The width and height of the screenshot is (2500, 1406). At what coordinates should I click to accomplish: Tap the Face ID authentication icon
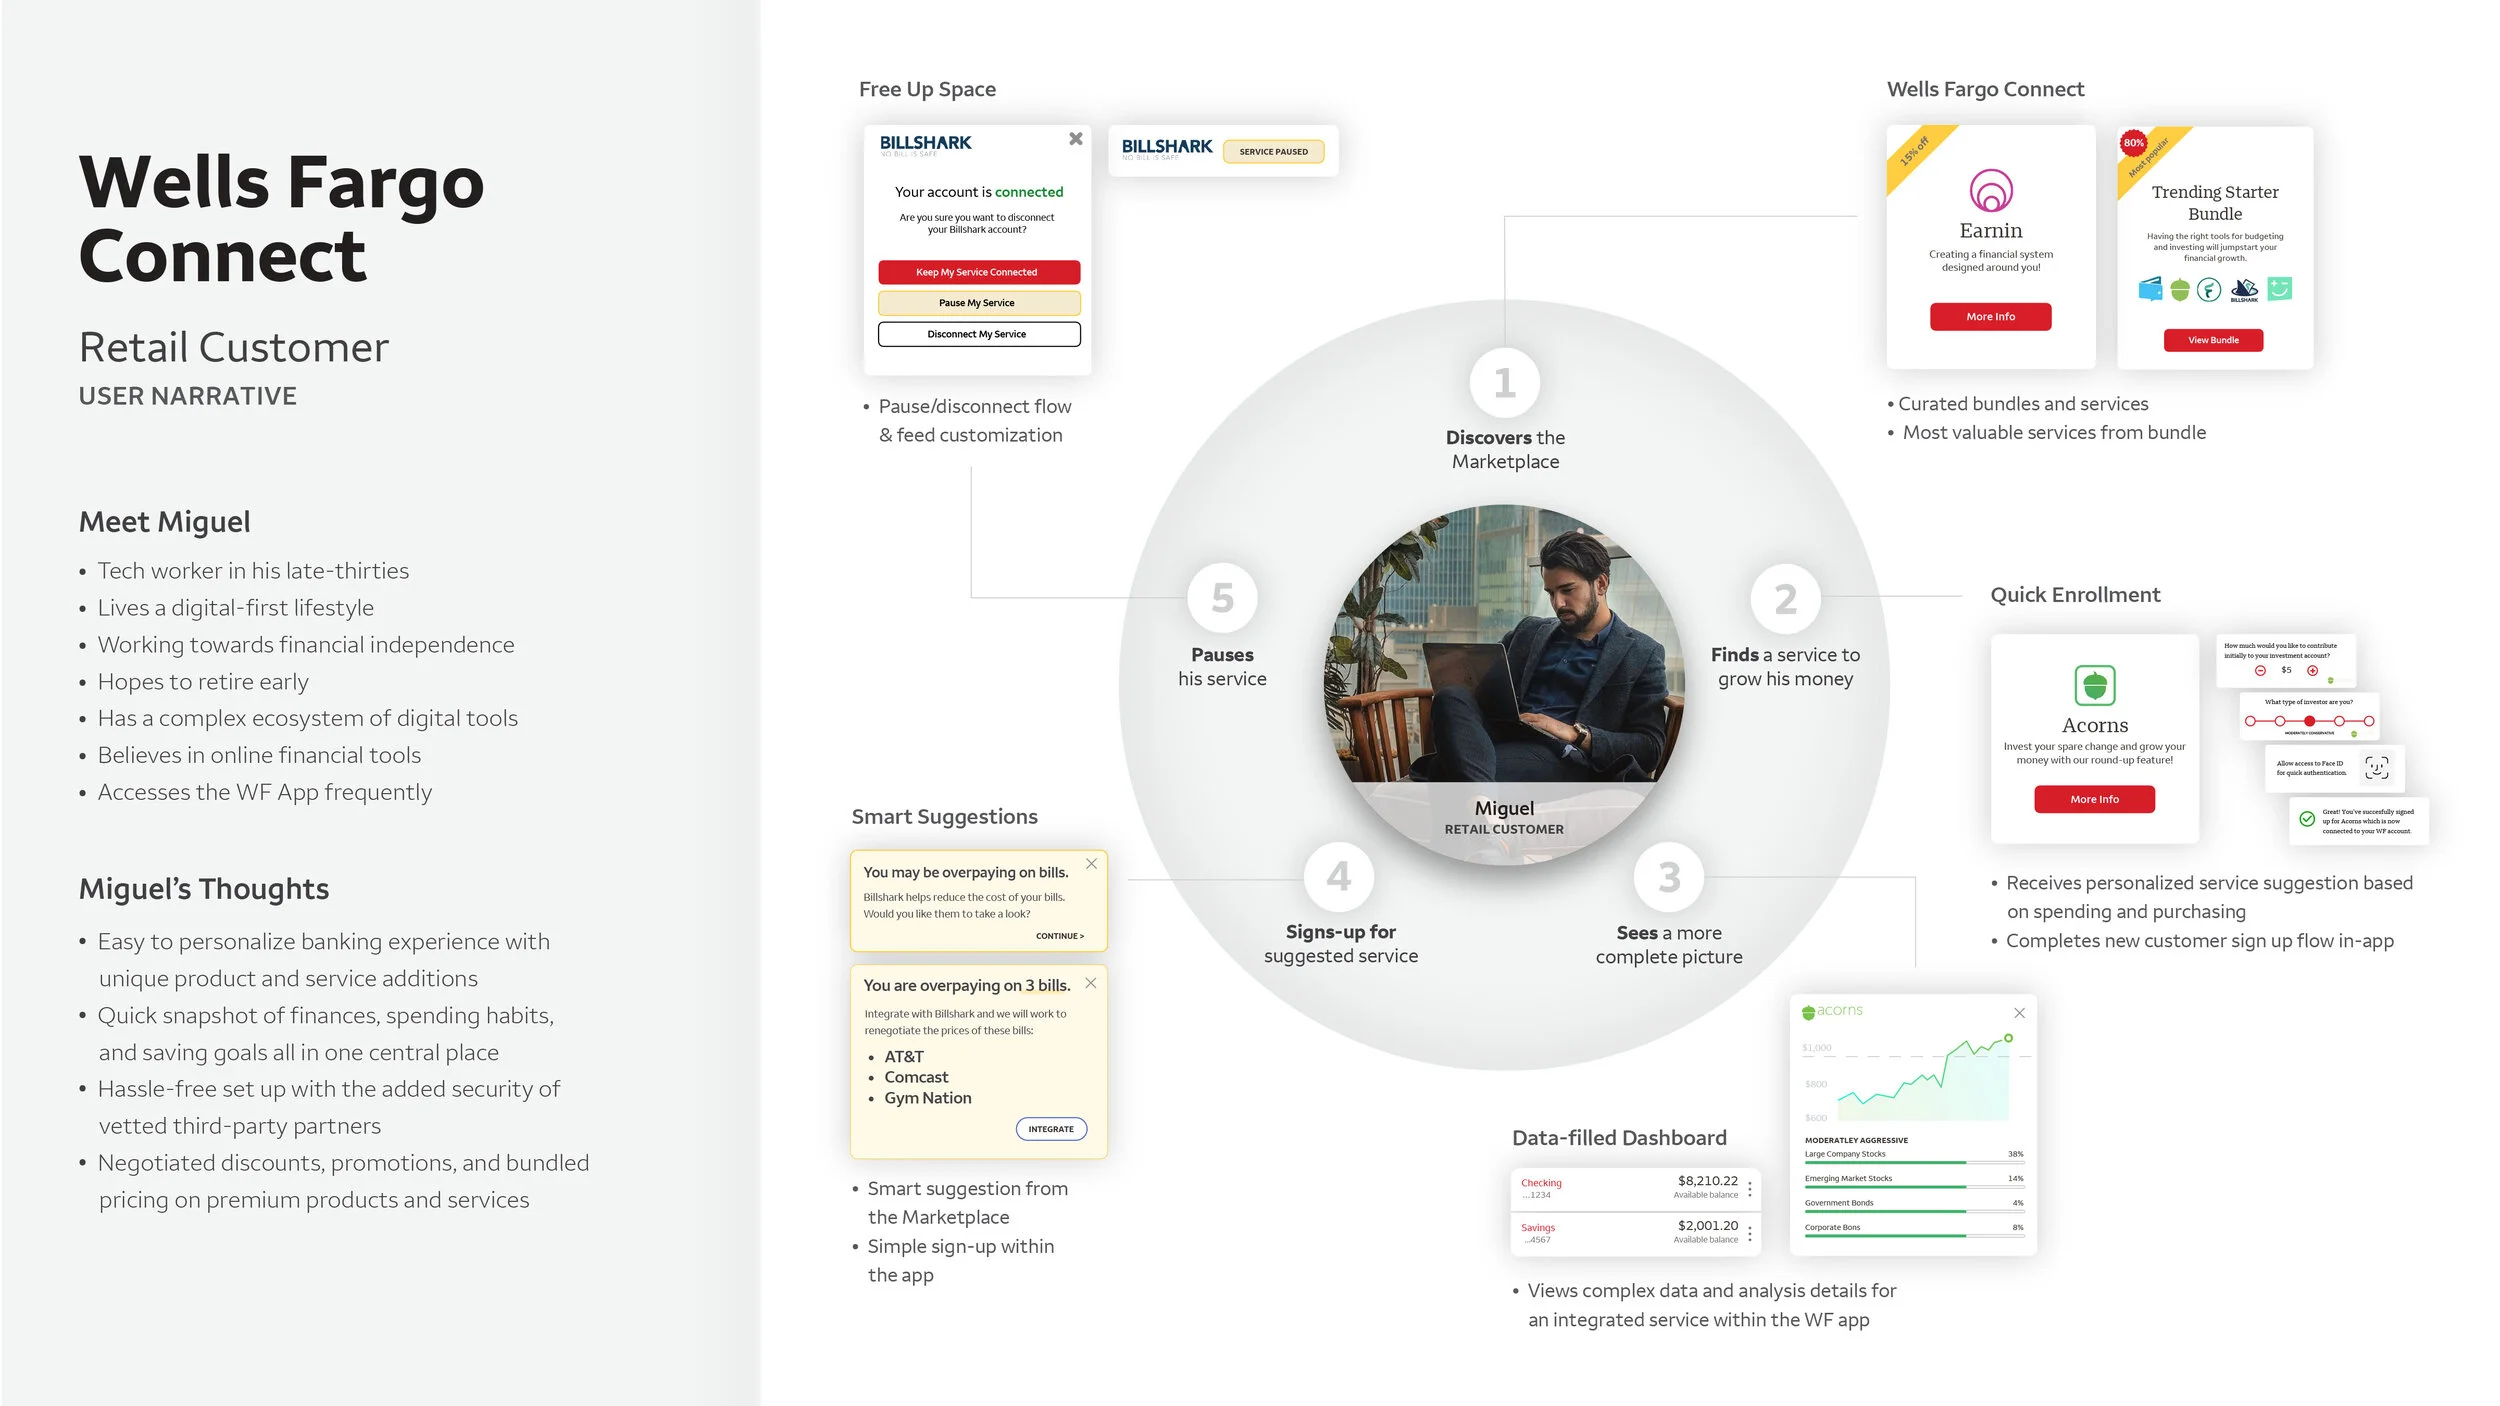tap(2376, 767)
